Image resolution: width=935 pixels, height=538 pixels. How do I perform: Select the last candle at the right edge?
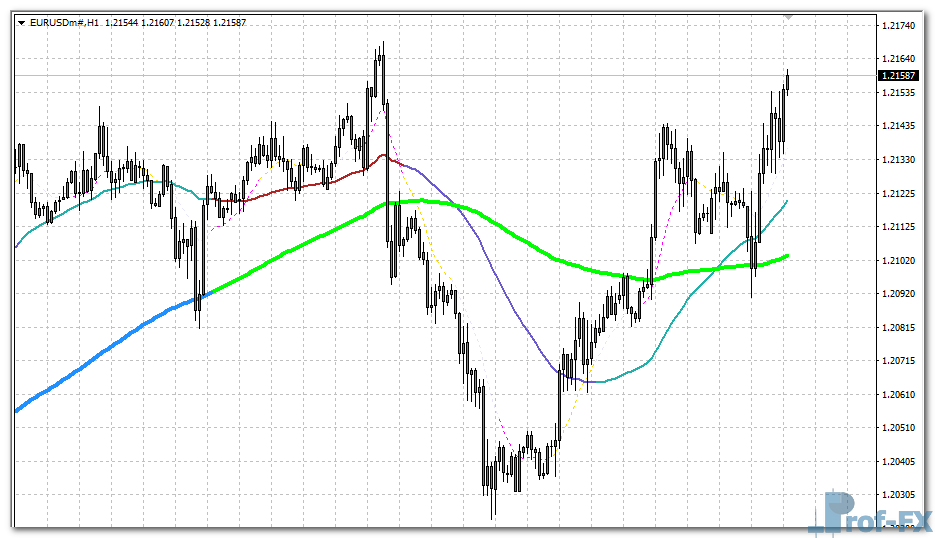click(787, 82)
